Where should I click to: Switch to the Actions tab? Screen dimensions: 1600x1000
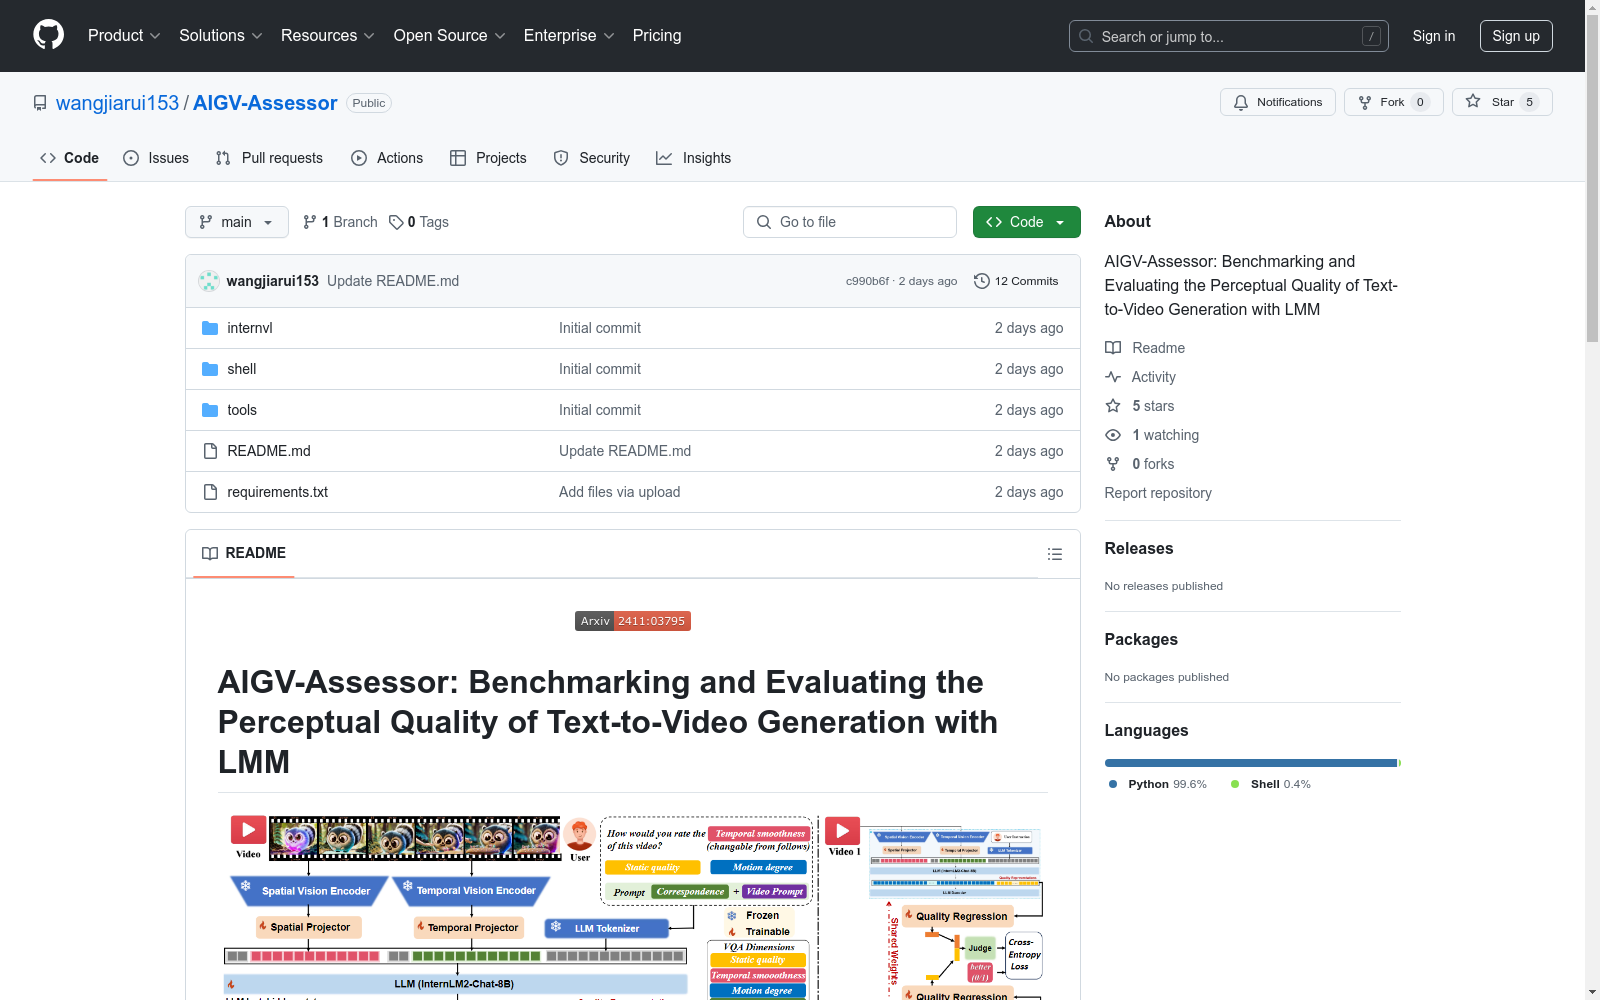point(387,158)
